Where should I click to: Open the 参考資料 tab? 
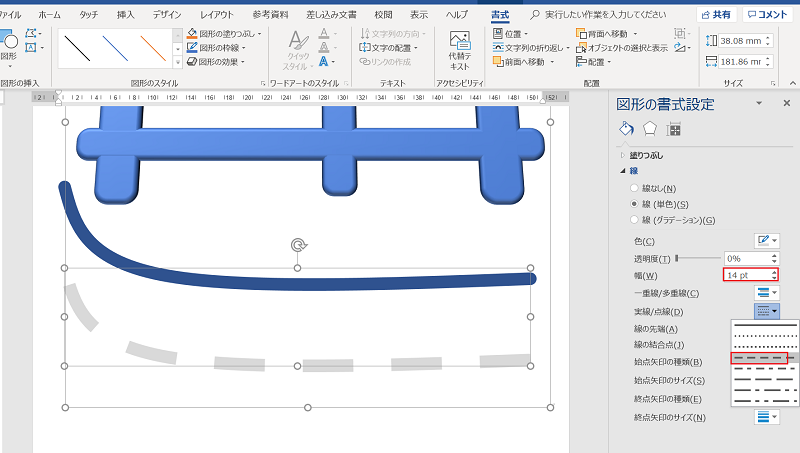click(x=270, y=15)
